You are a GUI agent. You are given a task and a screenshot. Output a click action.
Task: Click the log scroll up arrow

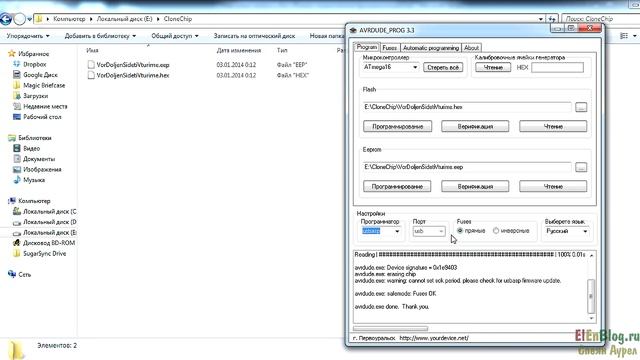coord(591,256)
